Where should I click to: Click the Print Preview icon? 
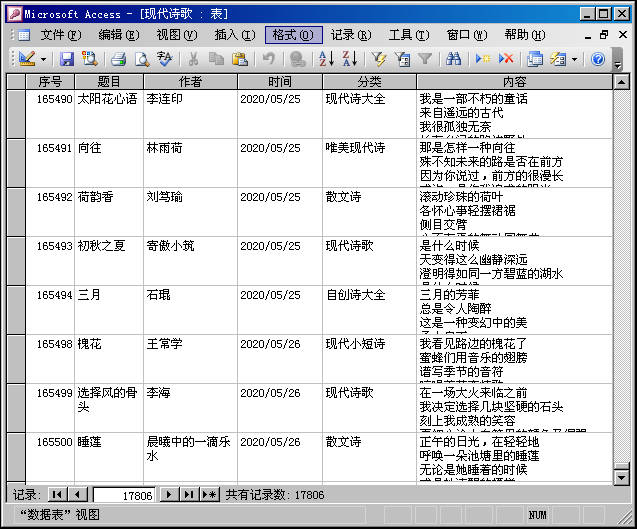point(142,59)
